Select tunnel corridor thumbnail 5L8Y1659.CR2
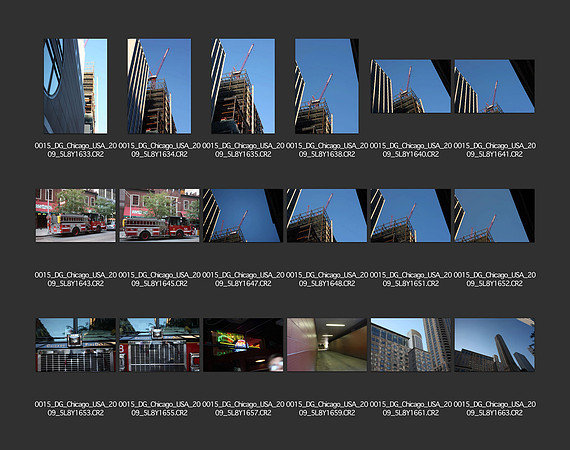570x450 pixels. (x=327, y=345)
